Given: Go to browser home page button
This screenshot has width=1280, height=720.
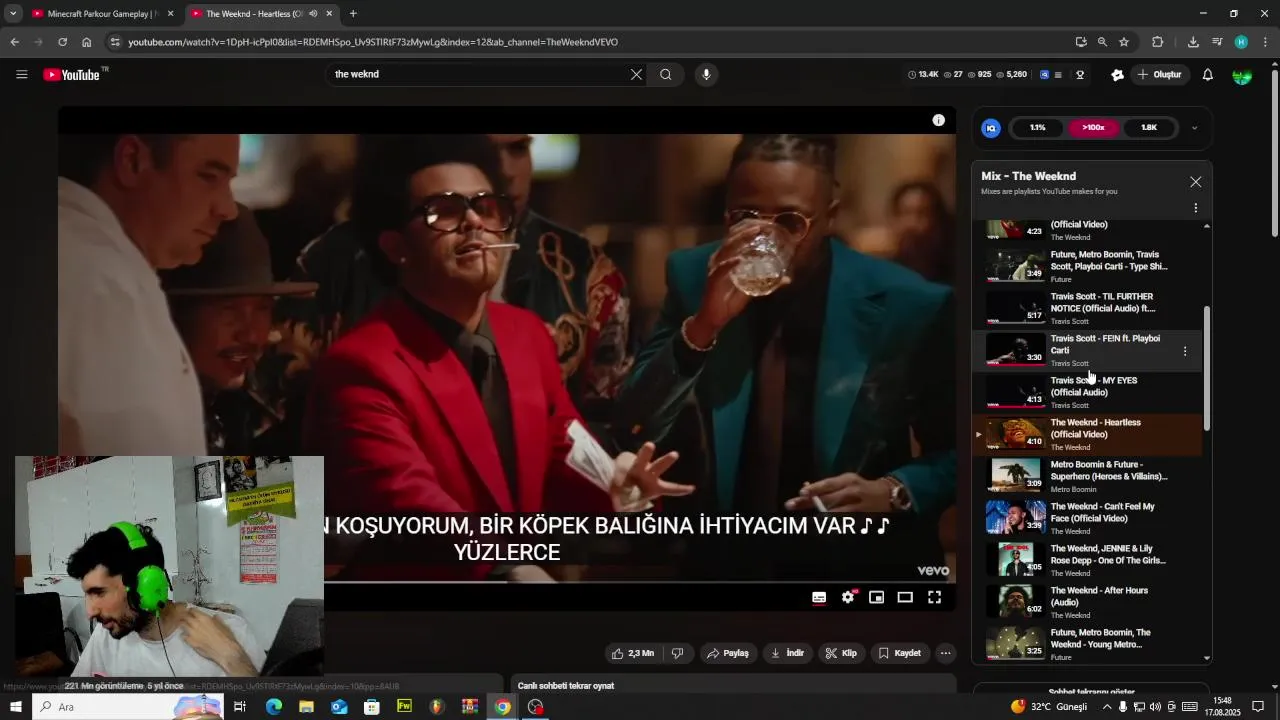Looking at the screenshot, I should [87, 42].
